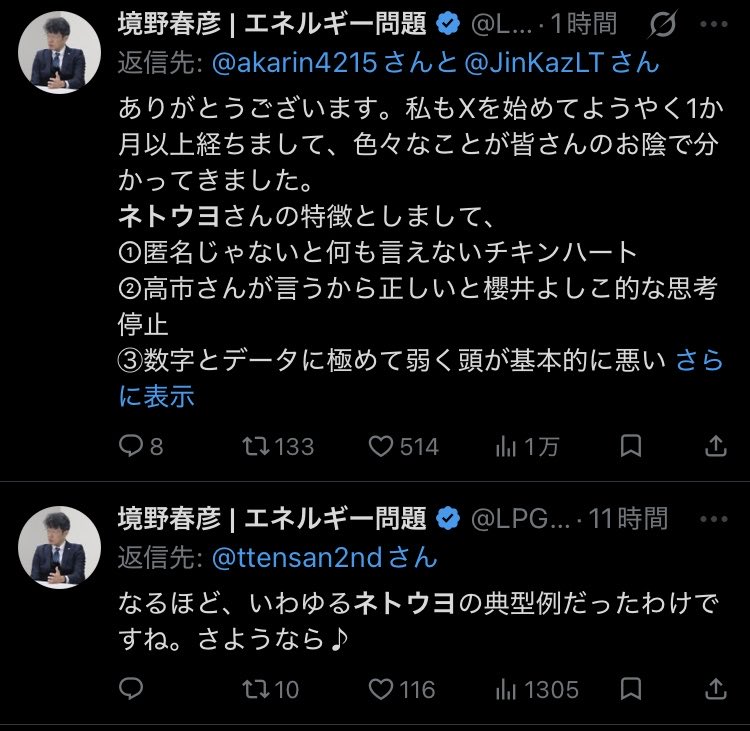Viewport: 750px width, 731px height.
Task: Share the second tweet
Action: point(716,689)
